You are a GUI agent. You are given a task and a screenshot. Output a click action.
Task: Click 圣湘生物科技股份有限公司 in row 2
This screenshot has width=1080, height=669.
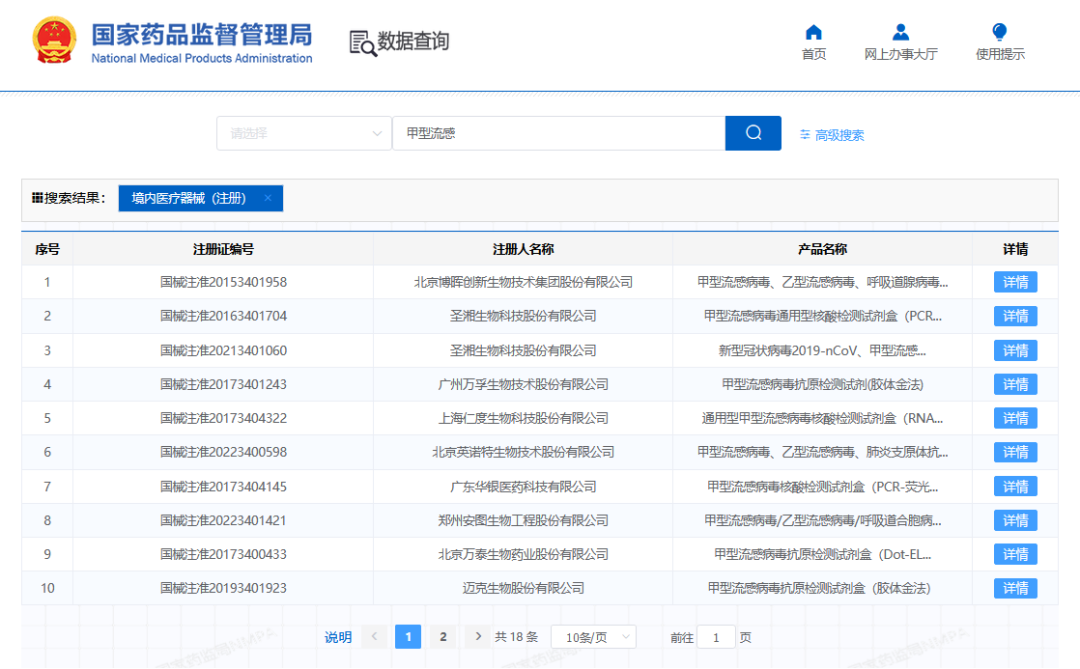coord(523,316)
